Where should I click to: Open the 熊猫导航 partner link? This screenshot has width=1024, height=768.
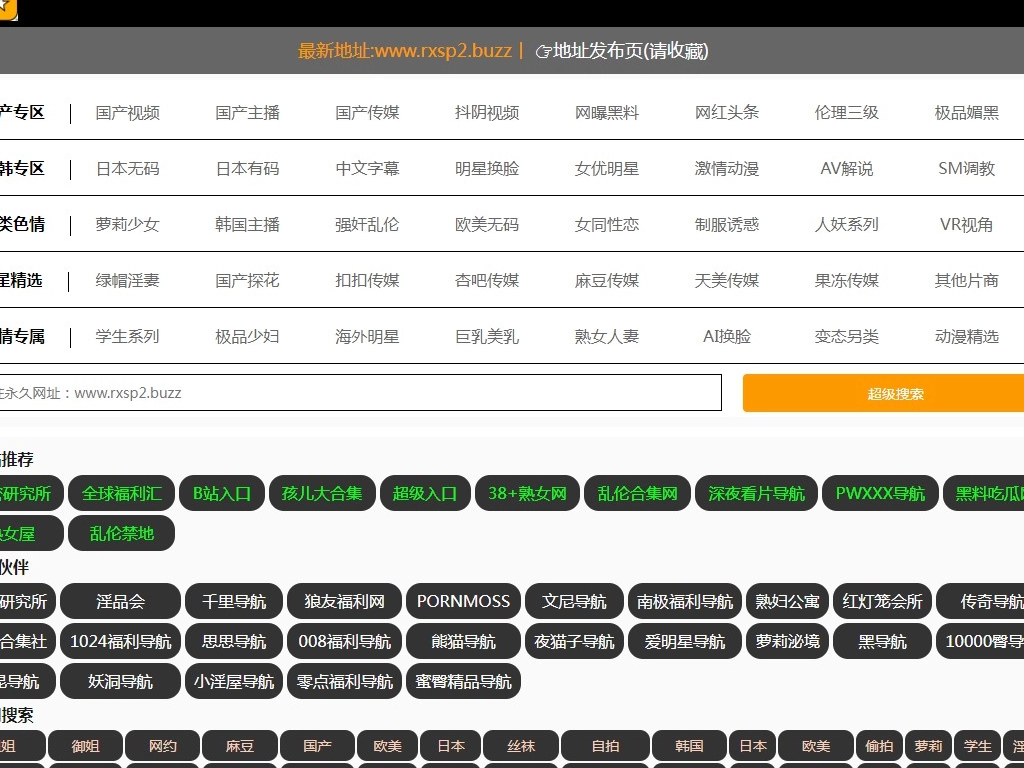point(463,641)
